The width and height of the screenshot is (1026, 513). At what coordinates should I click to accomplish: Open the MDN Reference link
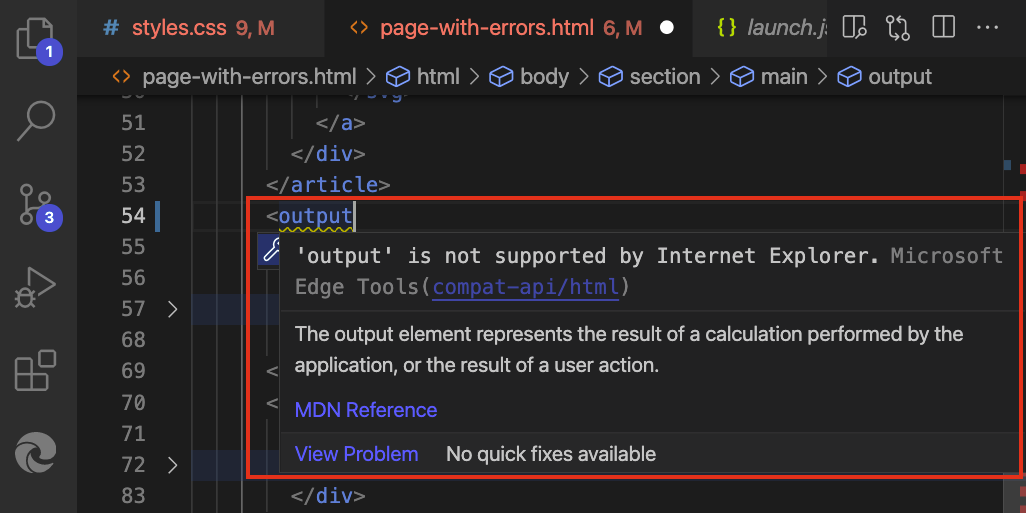366,410
